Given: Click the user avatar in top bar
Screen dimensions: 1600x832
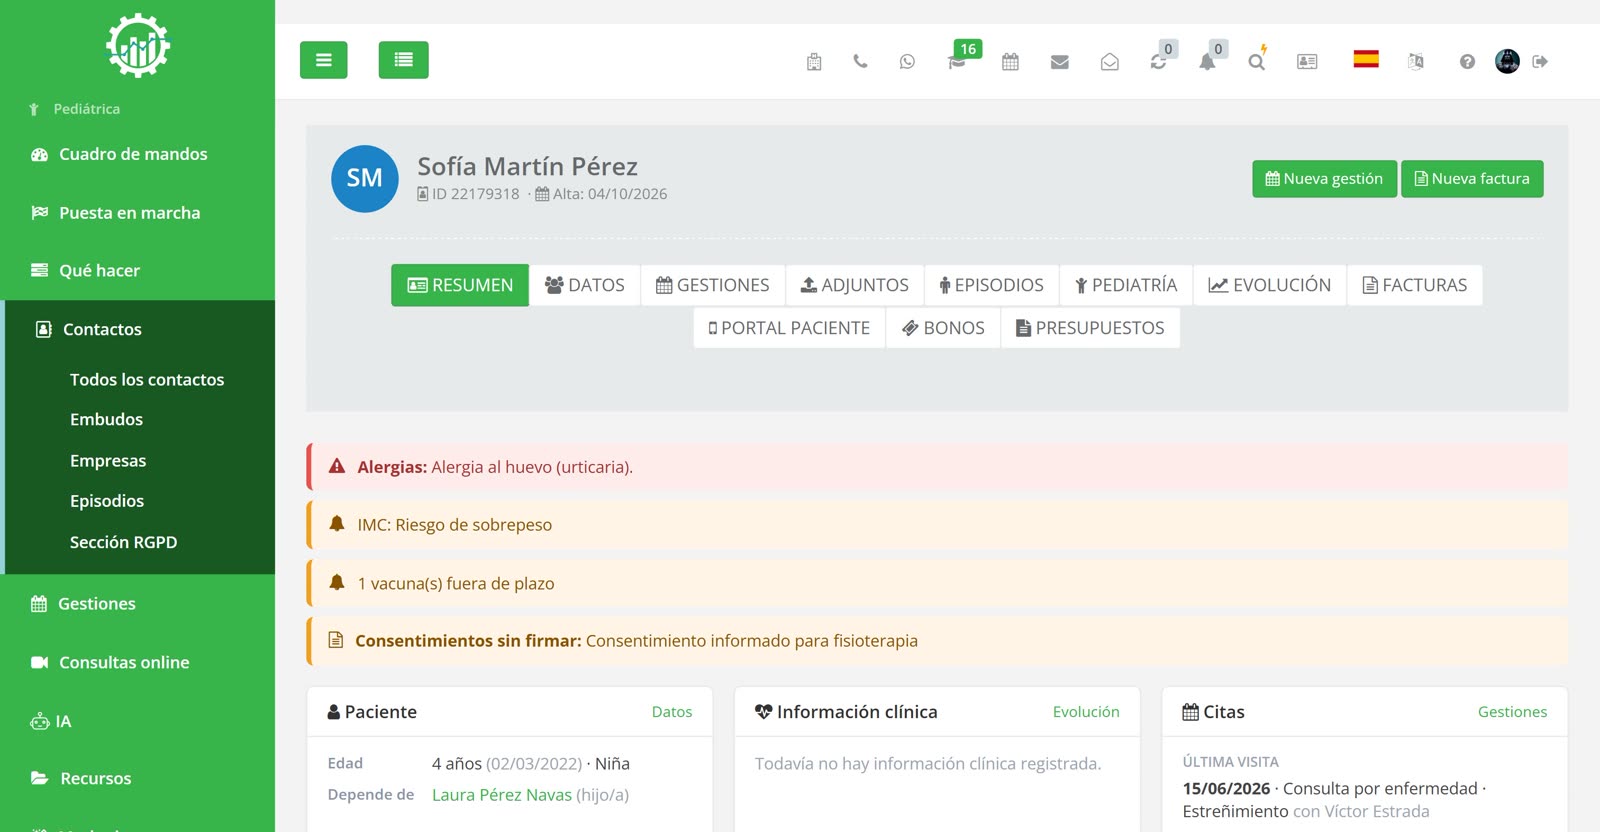Looking at the screenshot, I should (x=1507, y=61).
